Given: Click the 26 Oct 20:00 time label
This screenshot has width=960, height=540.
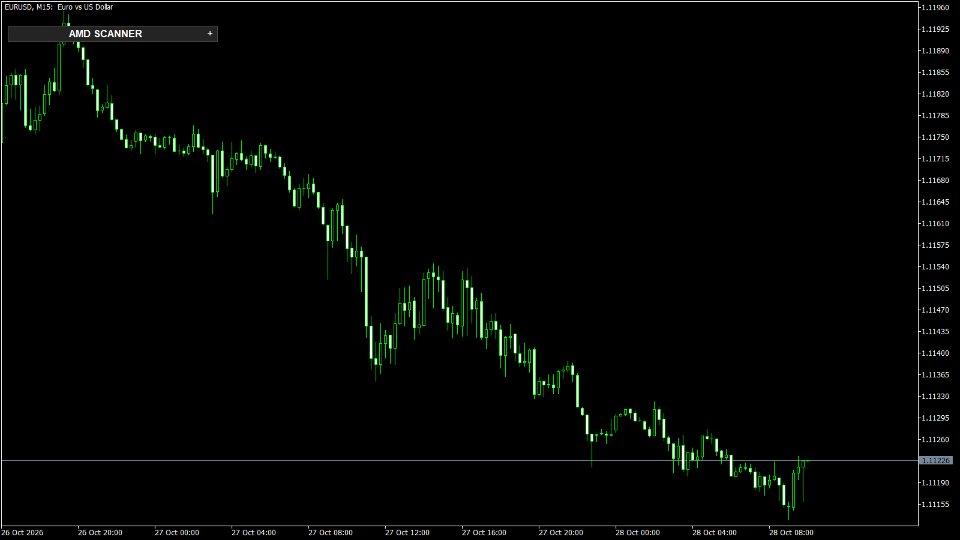Looking at the screenshot, I should 100,533.
